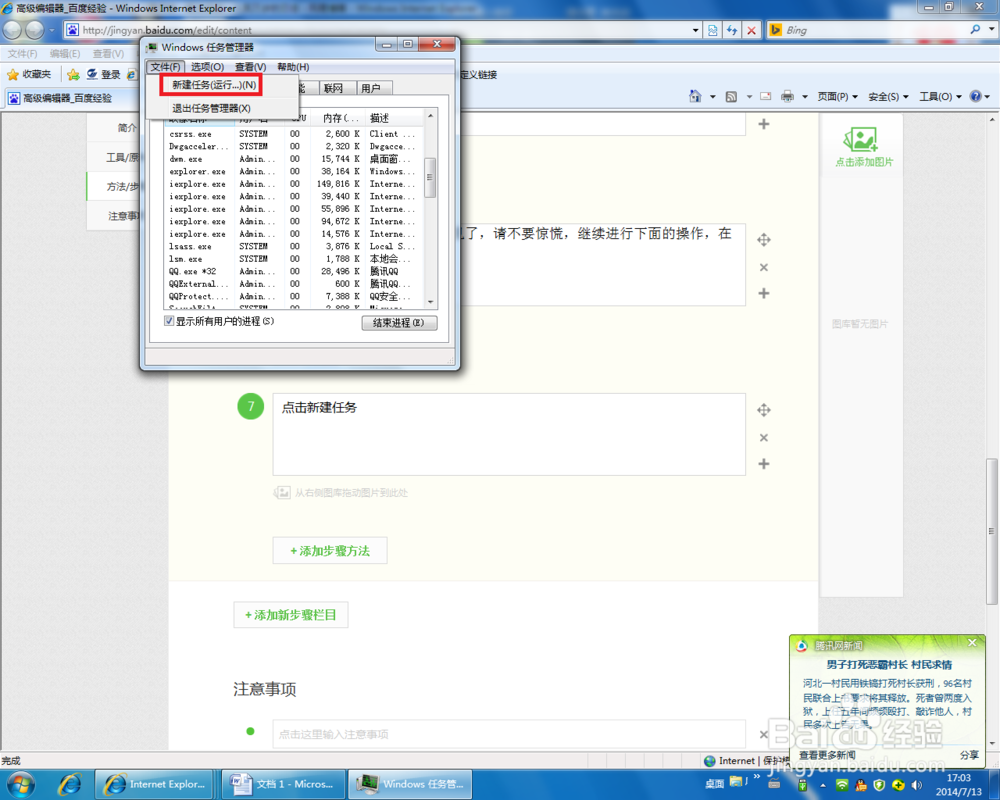This screenshot has height=800, width=1000.
Task: Click the move handle beside step 7
Action: click(x=763, y=410)
